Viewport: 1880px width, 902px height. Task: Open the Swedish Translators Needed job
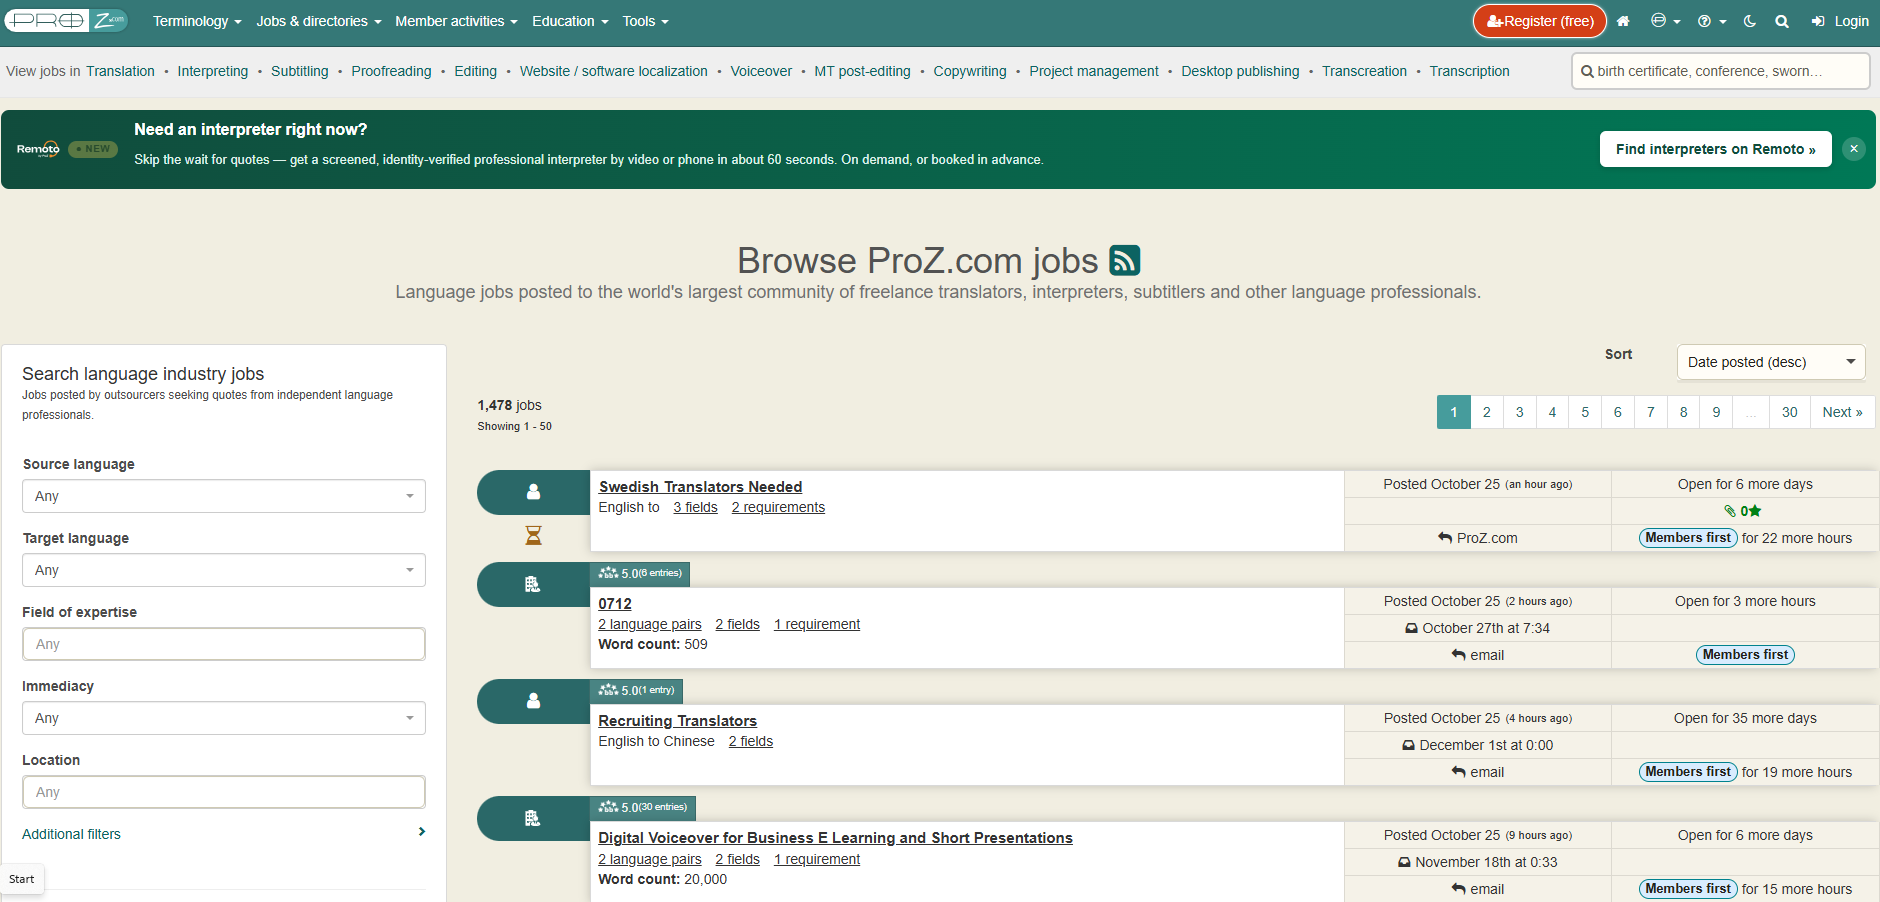(700, 487)
